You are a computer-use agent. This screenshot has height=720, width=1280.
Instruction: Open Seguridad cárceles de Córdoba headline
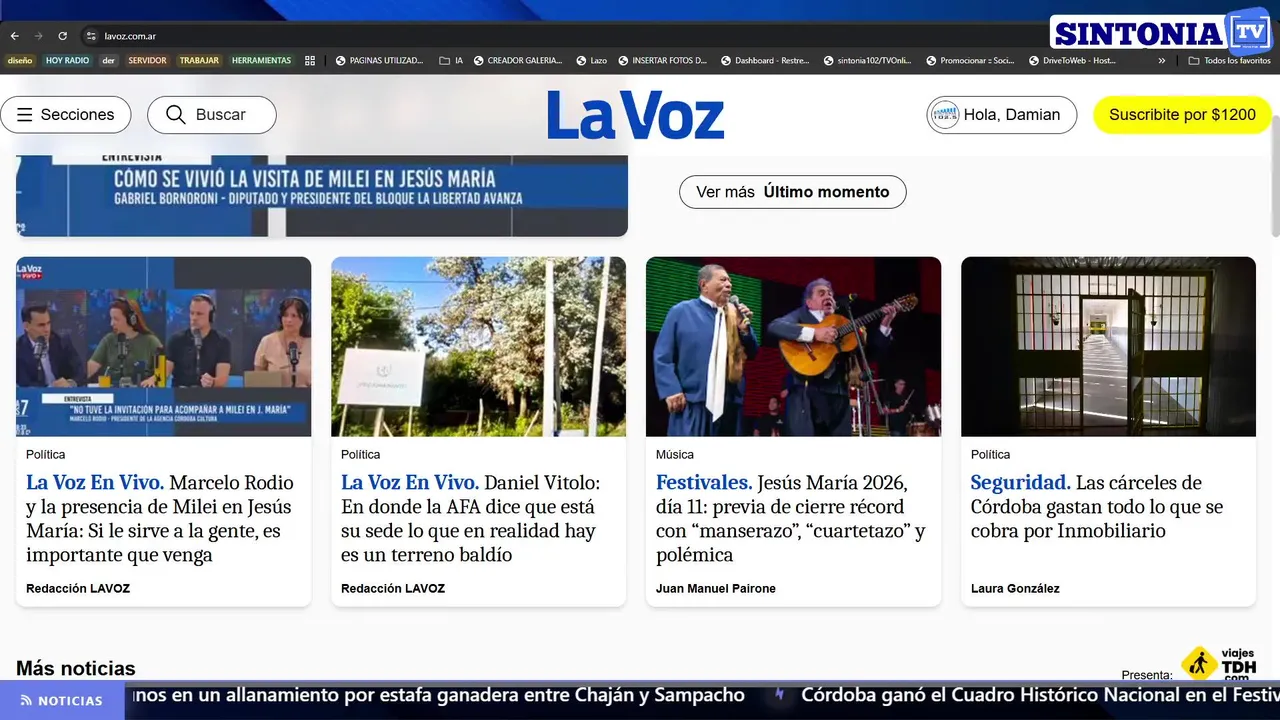click(x=1097, y=507)
